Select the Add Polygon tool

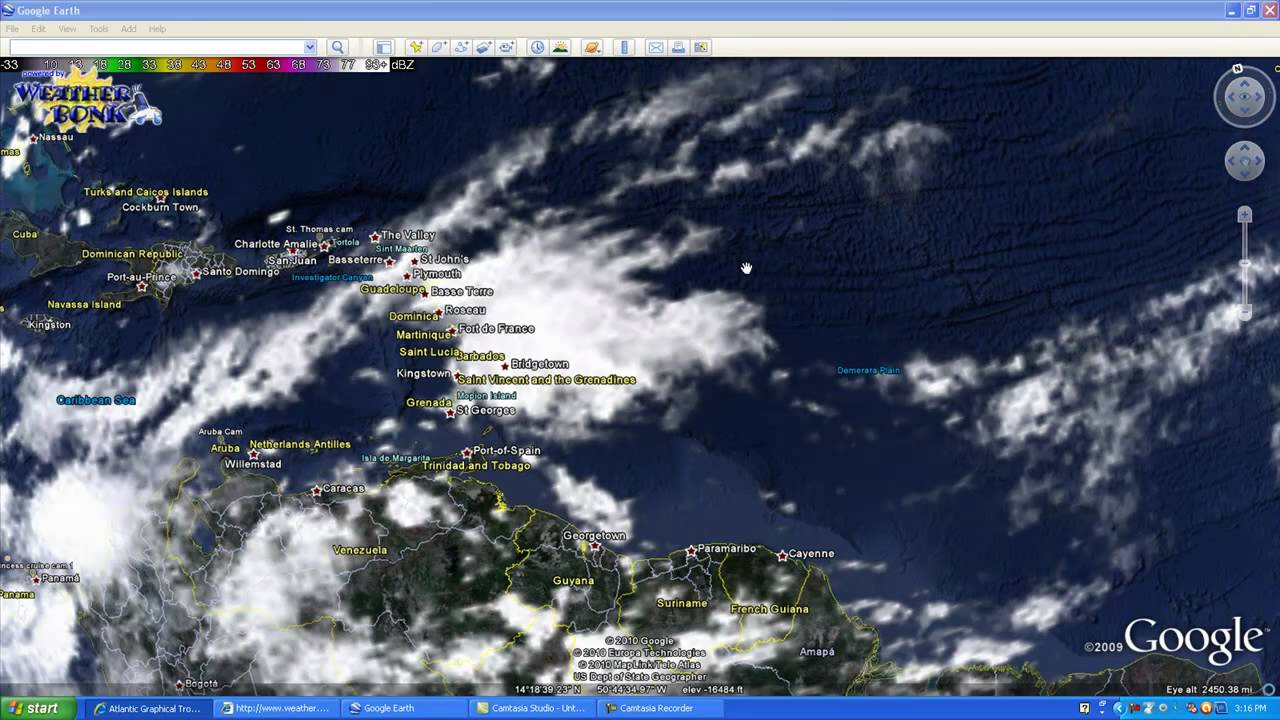tap(438, 47)
